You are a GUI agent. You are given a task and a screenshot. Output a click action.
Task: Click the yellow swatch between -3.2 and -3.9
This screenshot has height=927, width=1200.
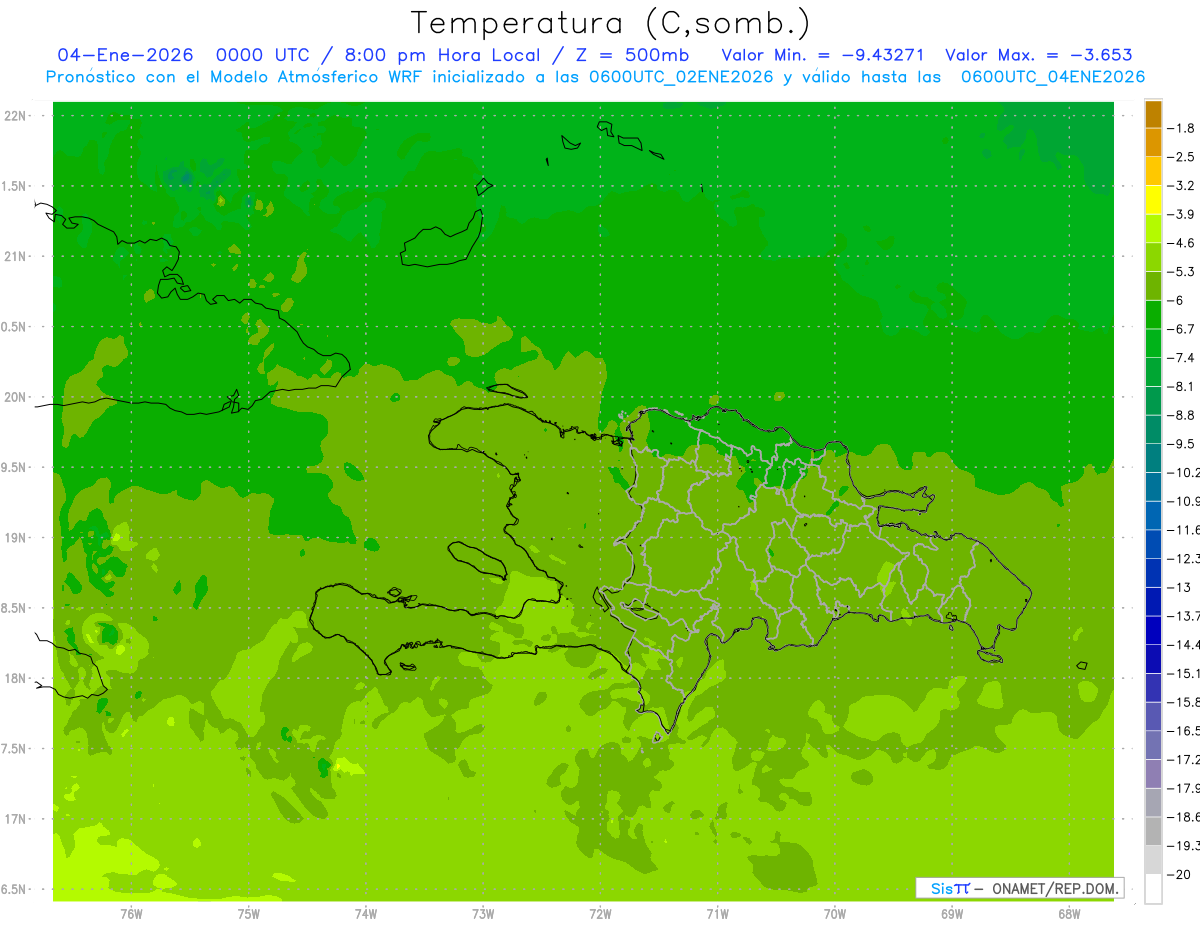click(x=1153, y=200)
